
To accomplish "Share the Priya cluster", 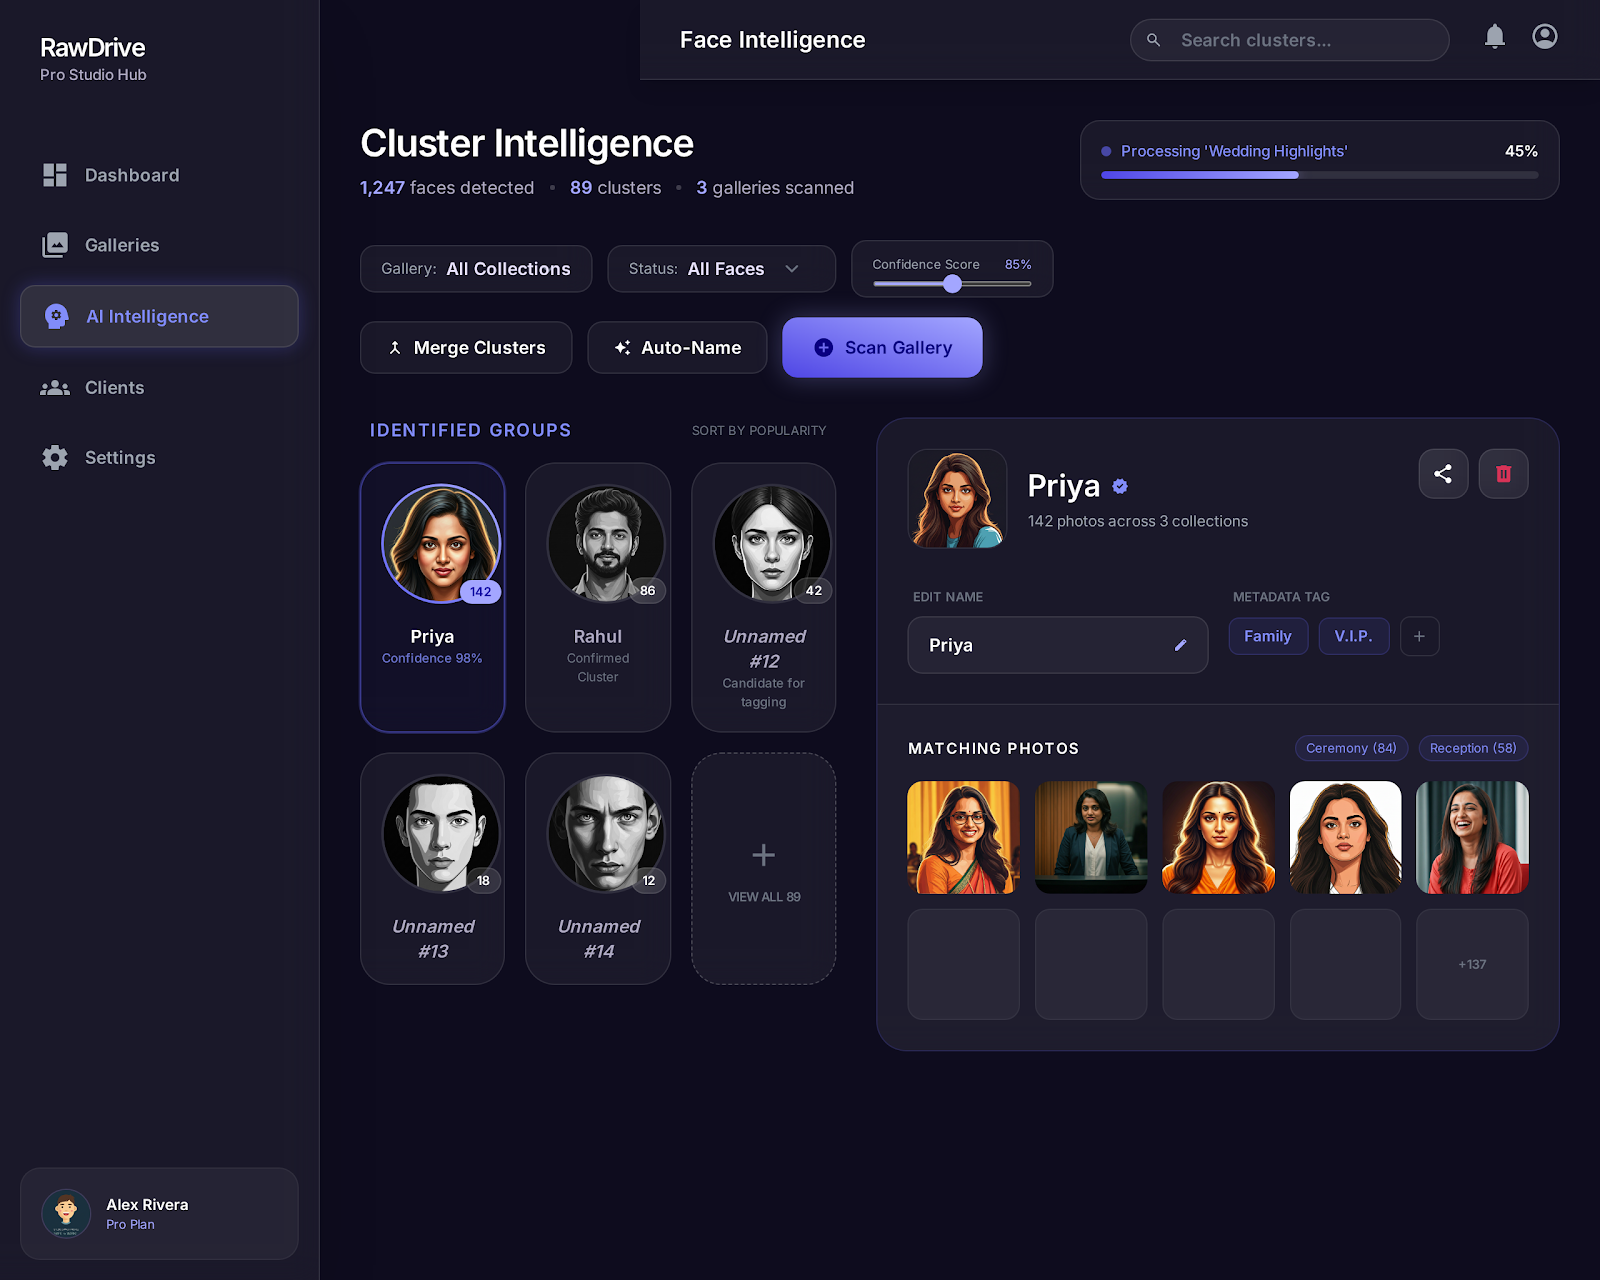I will point(1442,474).
